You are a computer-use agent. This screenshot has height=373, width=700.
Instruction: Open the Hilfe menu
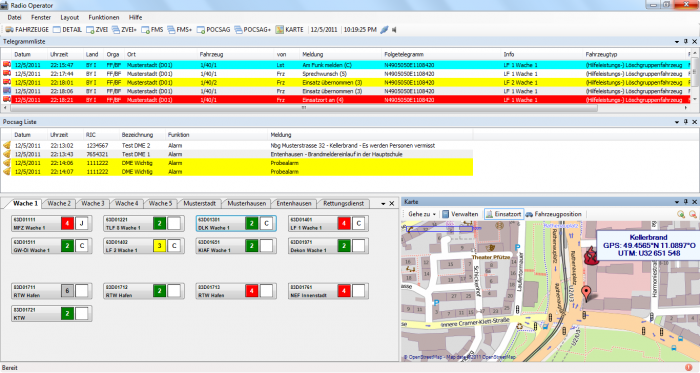pyautogui.click(x=135, y=17)
